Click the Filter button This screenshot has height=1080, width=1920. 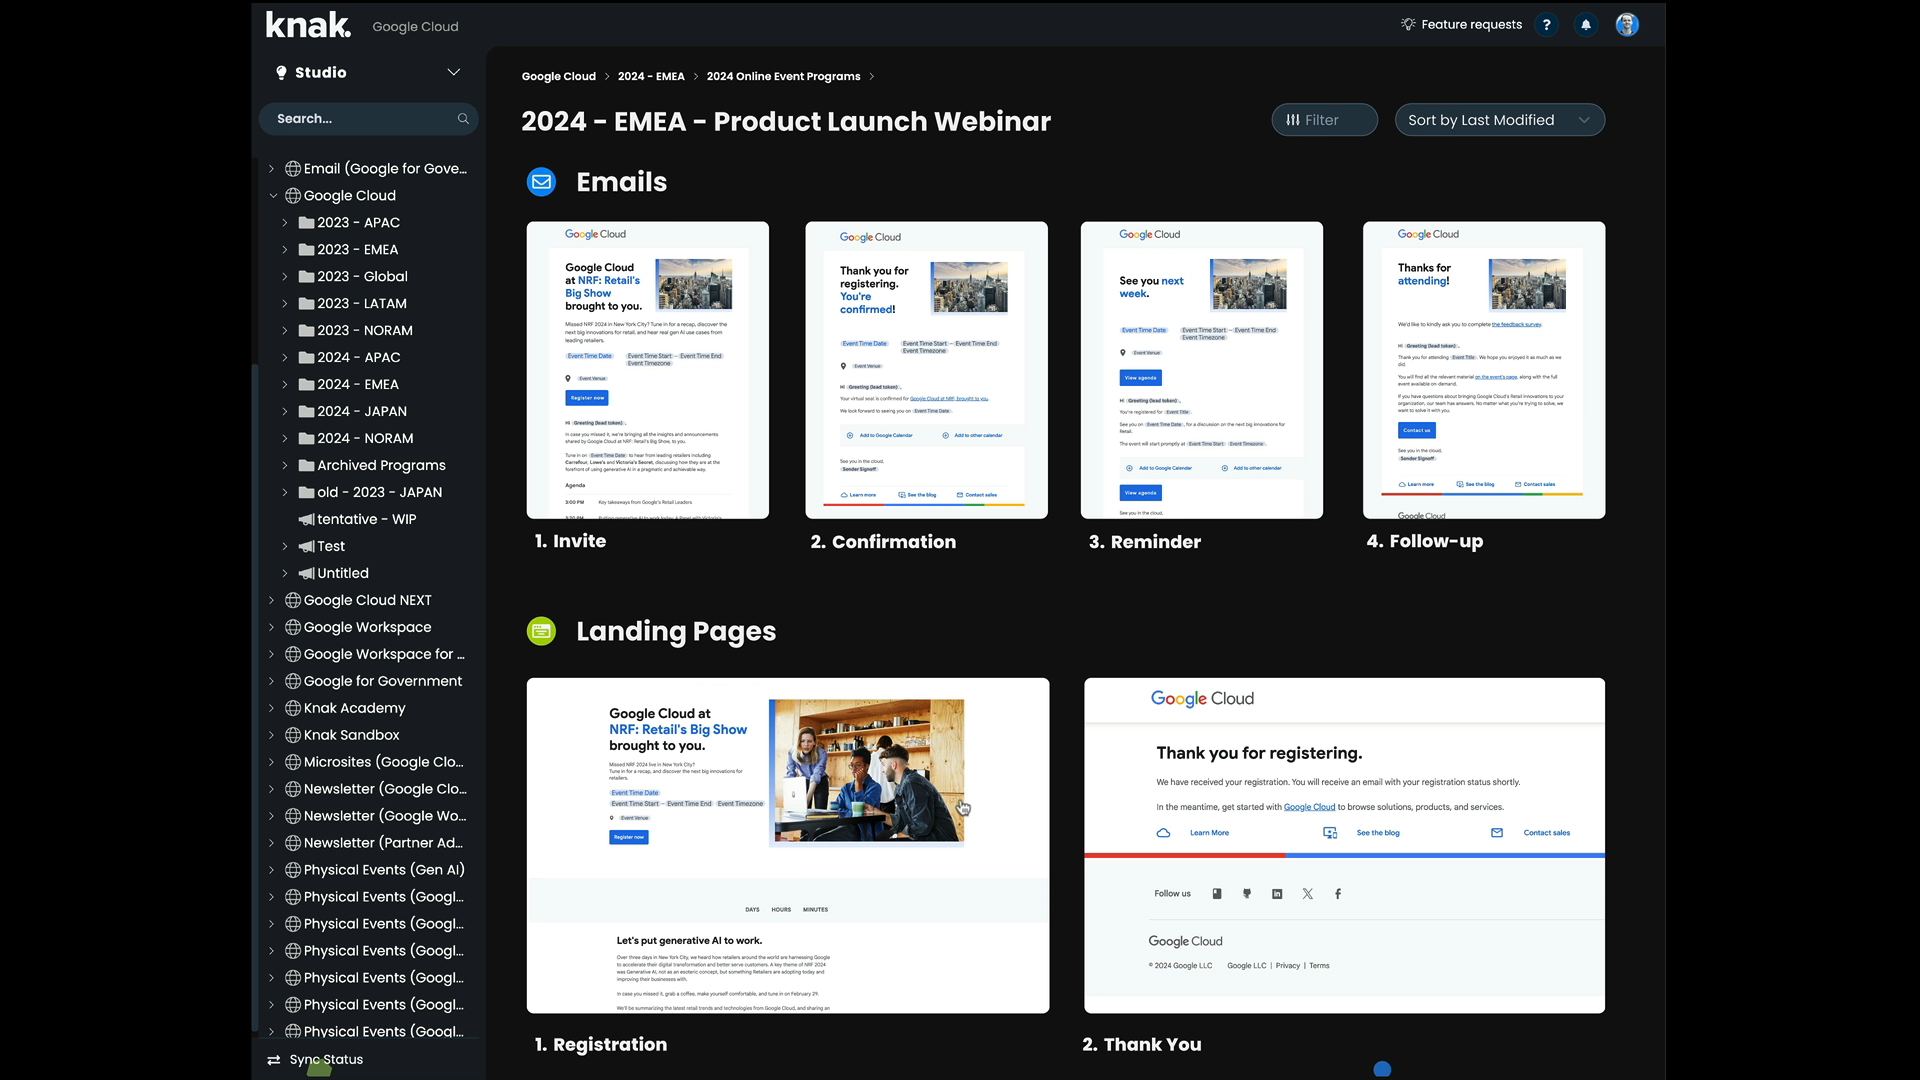click(1324, 120)
